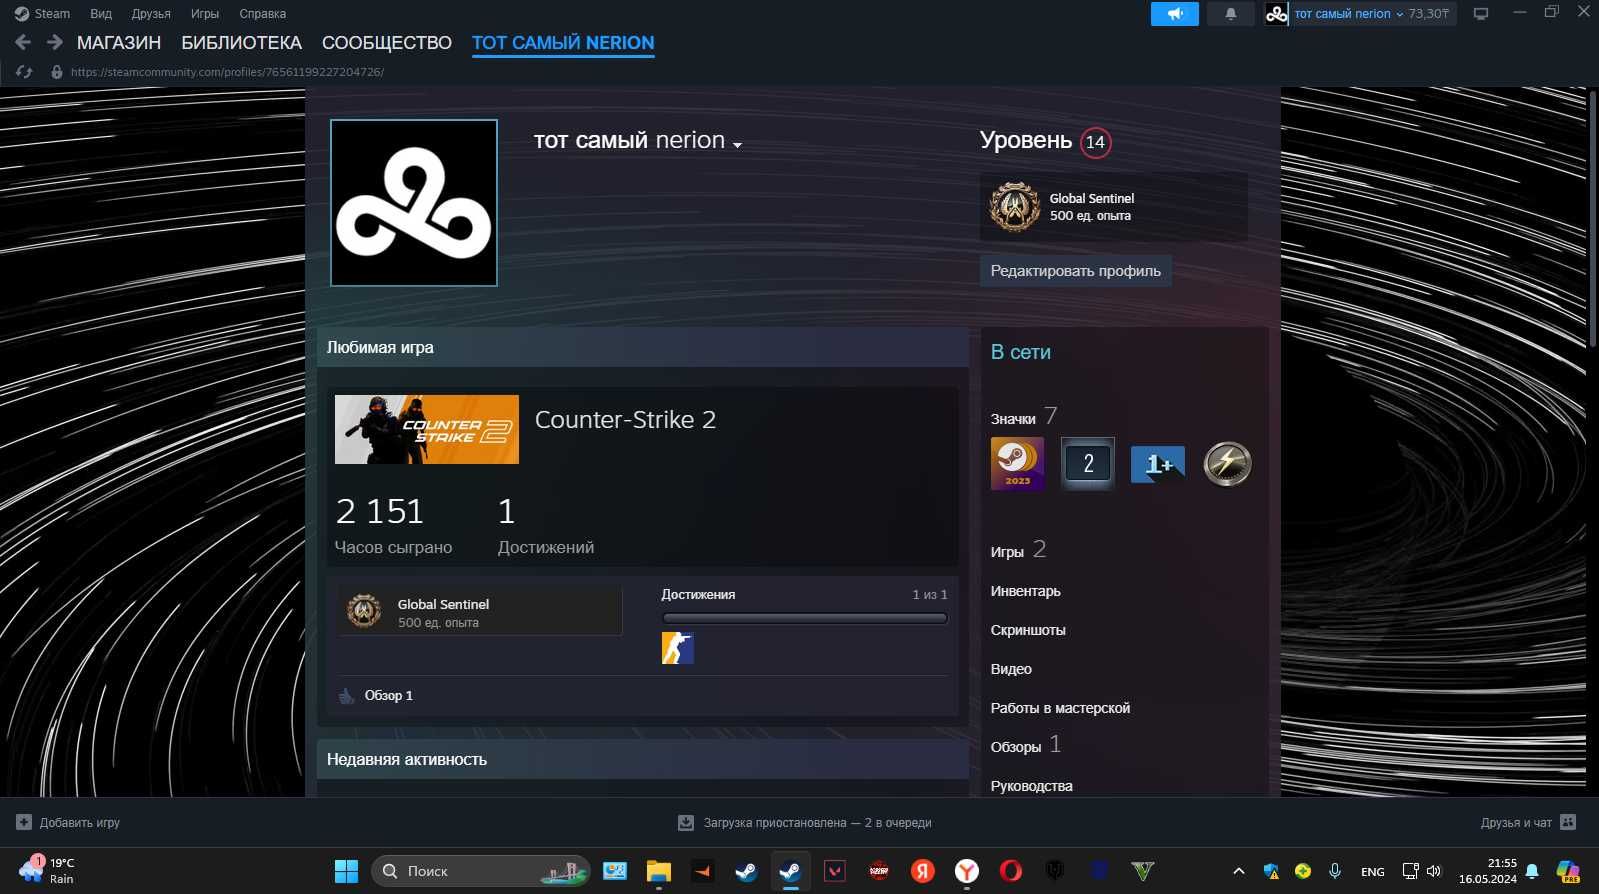Click the Cloud9 profile avatar image
1599x894 pixels.
point(414,203)
